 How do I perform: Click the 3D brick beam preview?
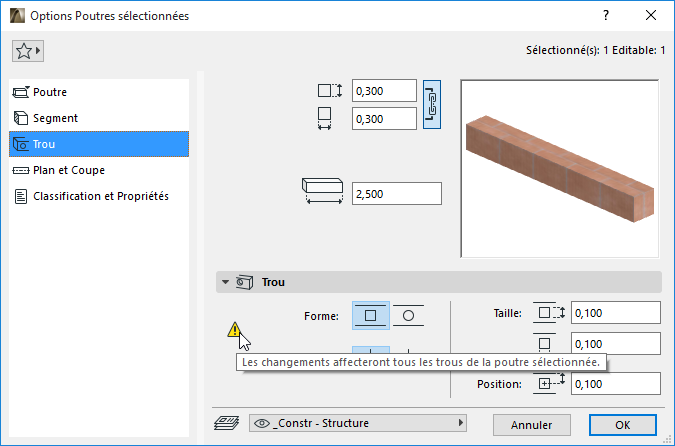pyautogui.click(x=560, y=169)
